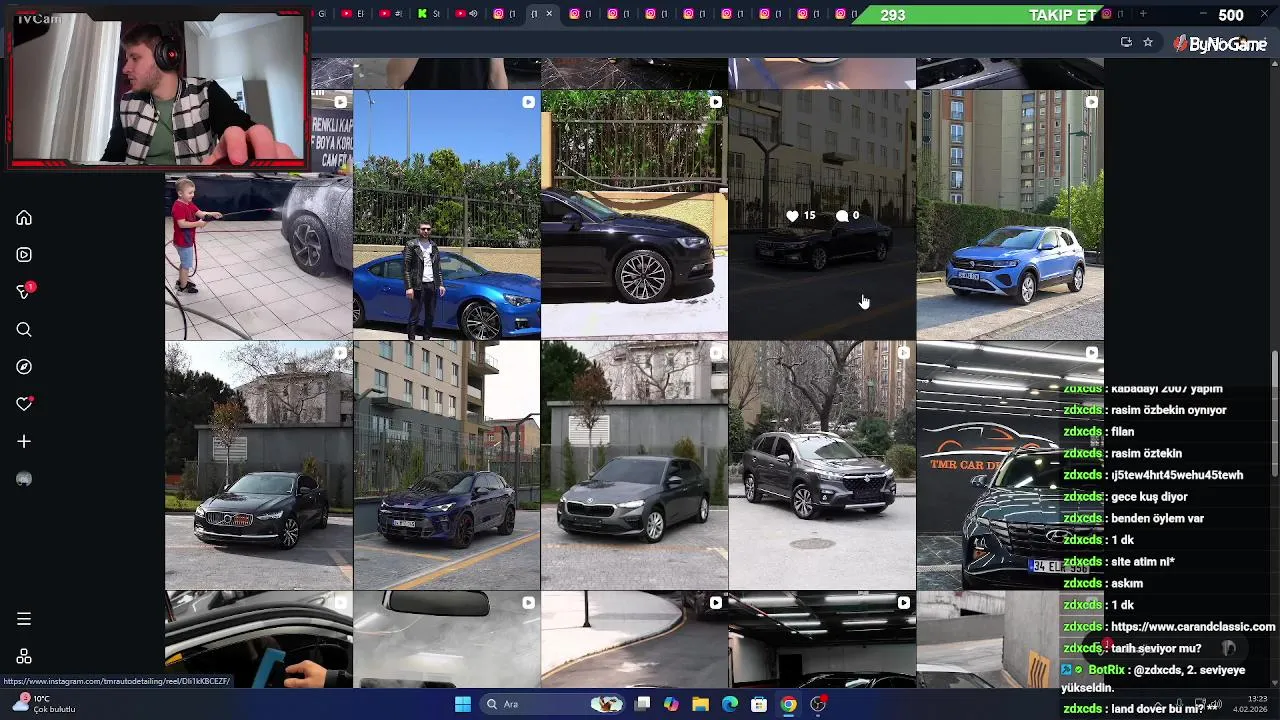Image resolution: width=1280 pixels, height=720 pixels.
Task: Click chat message "benden öylem var"
Action: 1157,518
